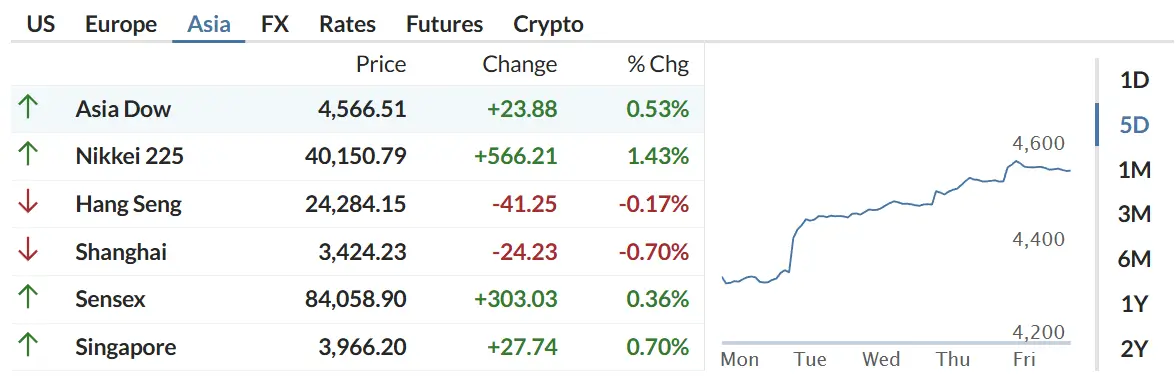Open the Hang Seng index link
Screen dimensions: 1176x388
point(128,203)
